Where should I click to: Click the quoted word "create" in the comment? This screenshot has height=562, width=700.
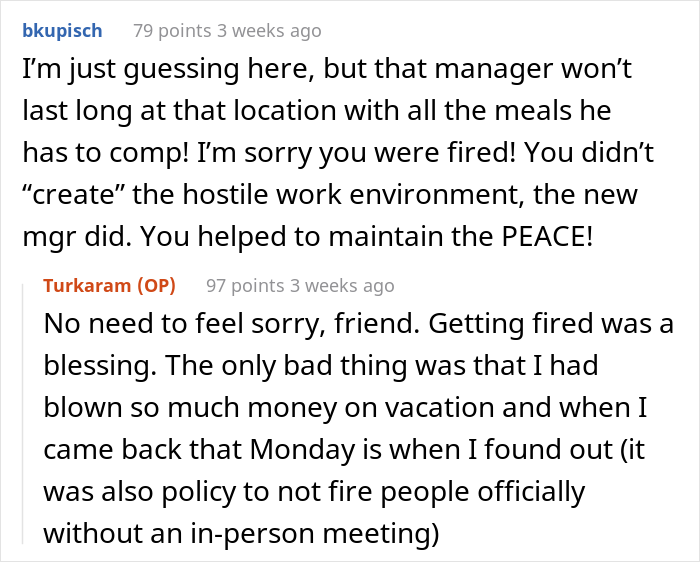[73, 194]
